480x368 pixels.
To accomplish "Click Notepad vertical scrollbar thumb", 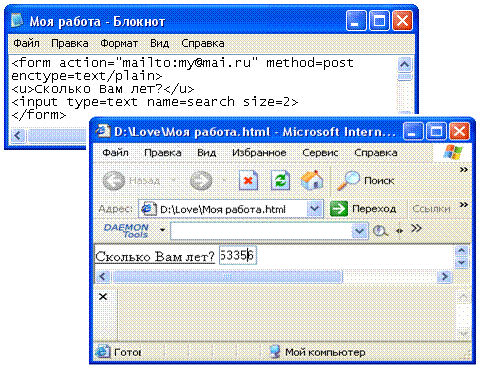I will (405, 77).
